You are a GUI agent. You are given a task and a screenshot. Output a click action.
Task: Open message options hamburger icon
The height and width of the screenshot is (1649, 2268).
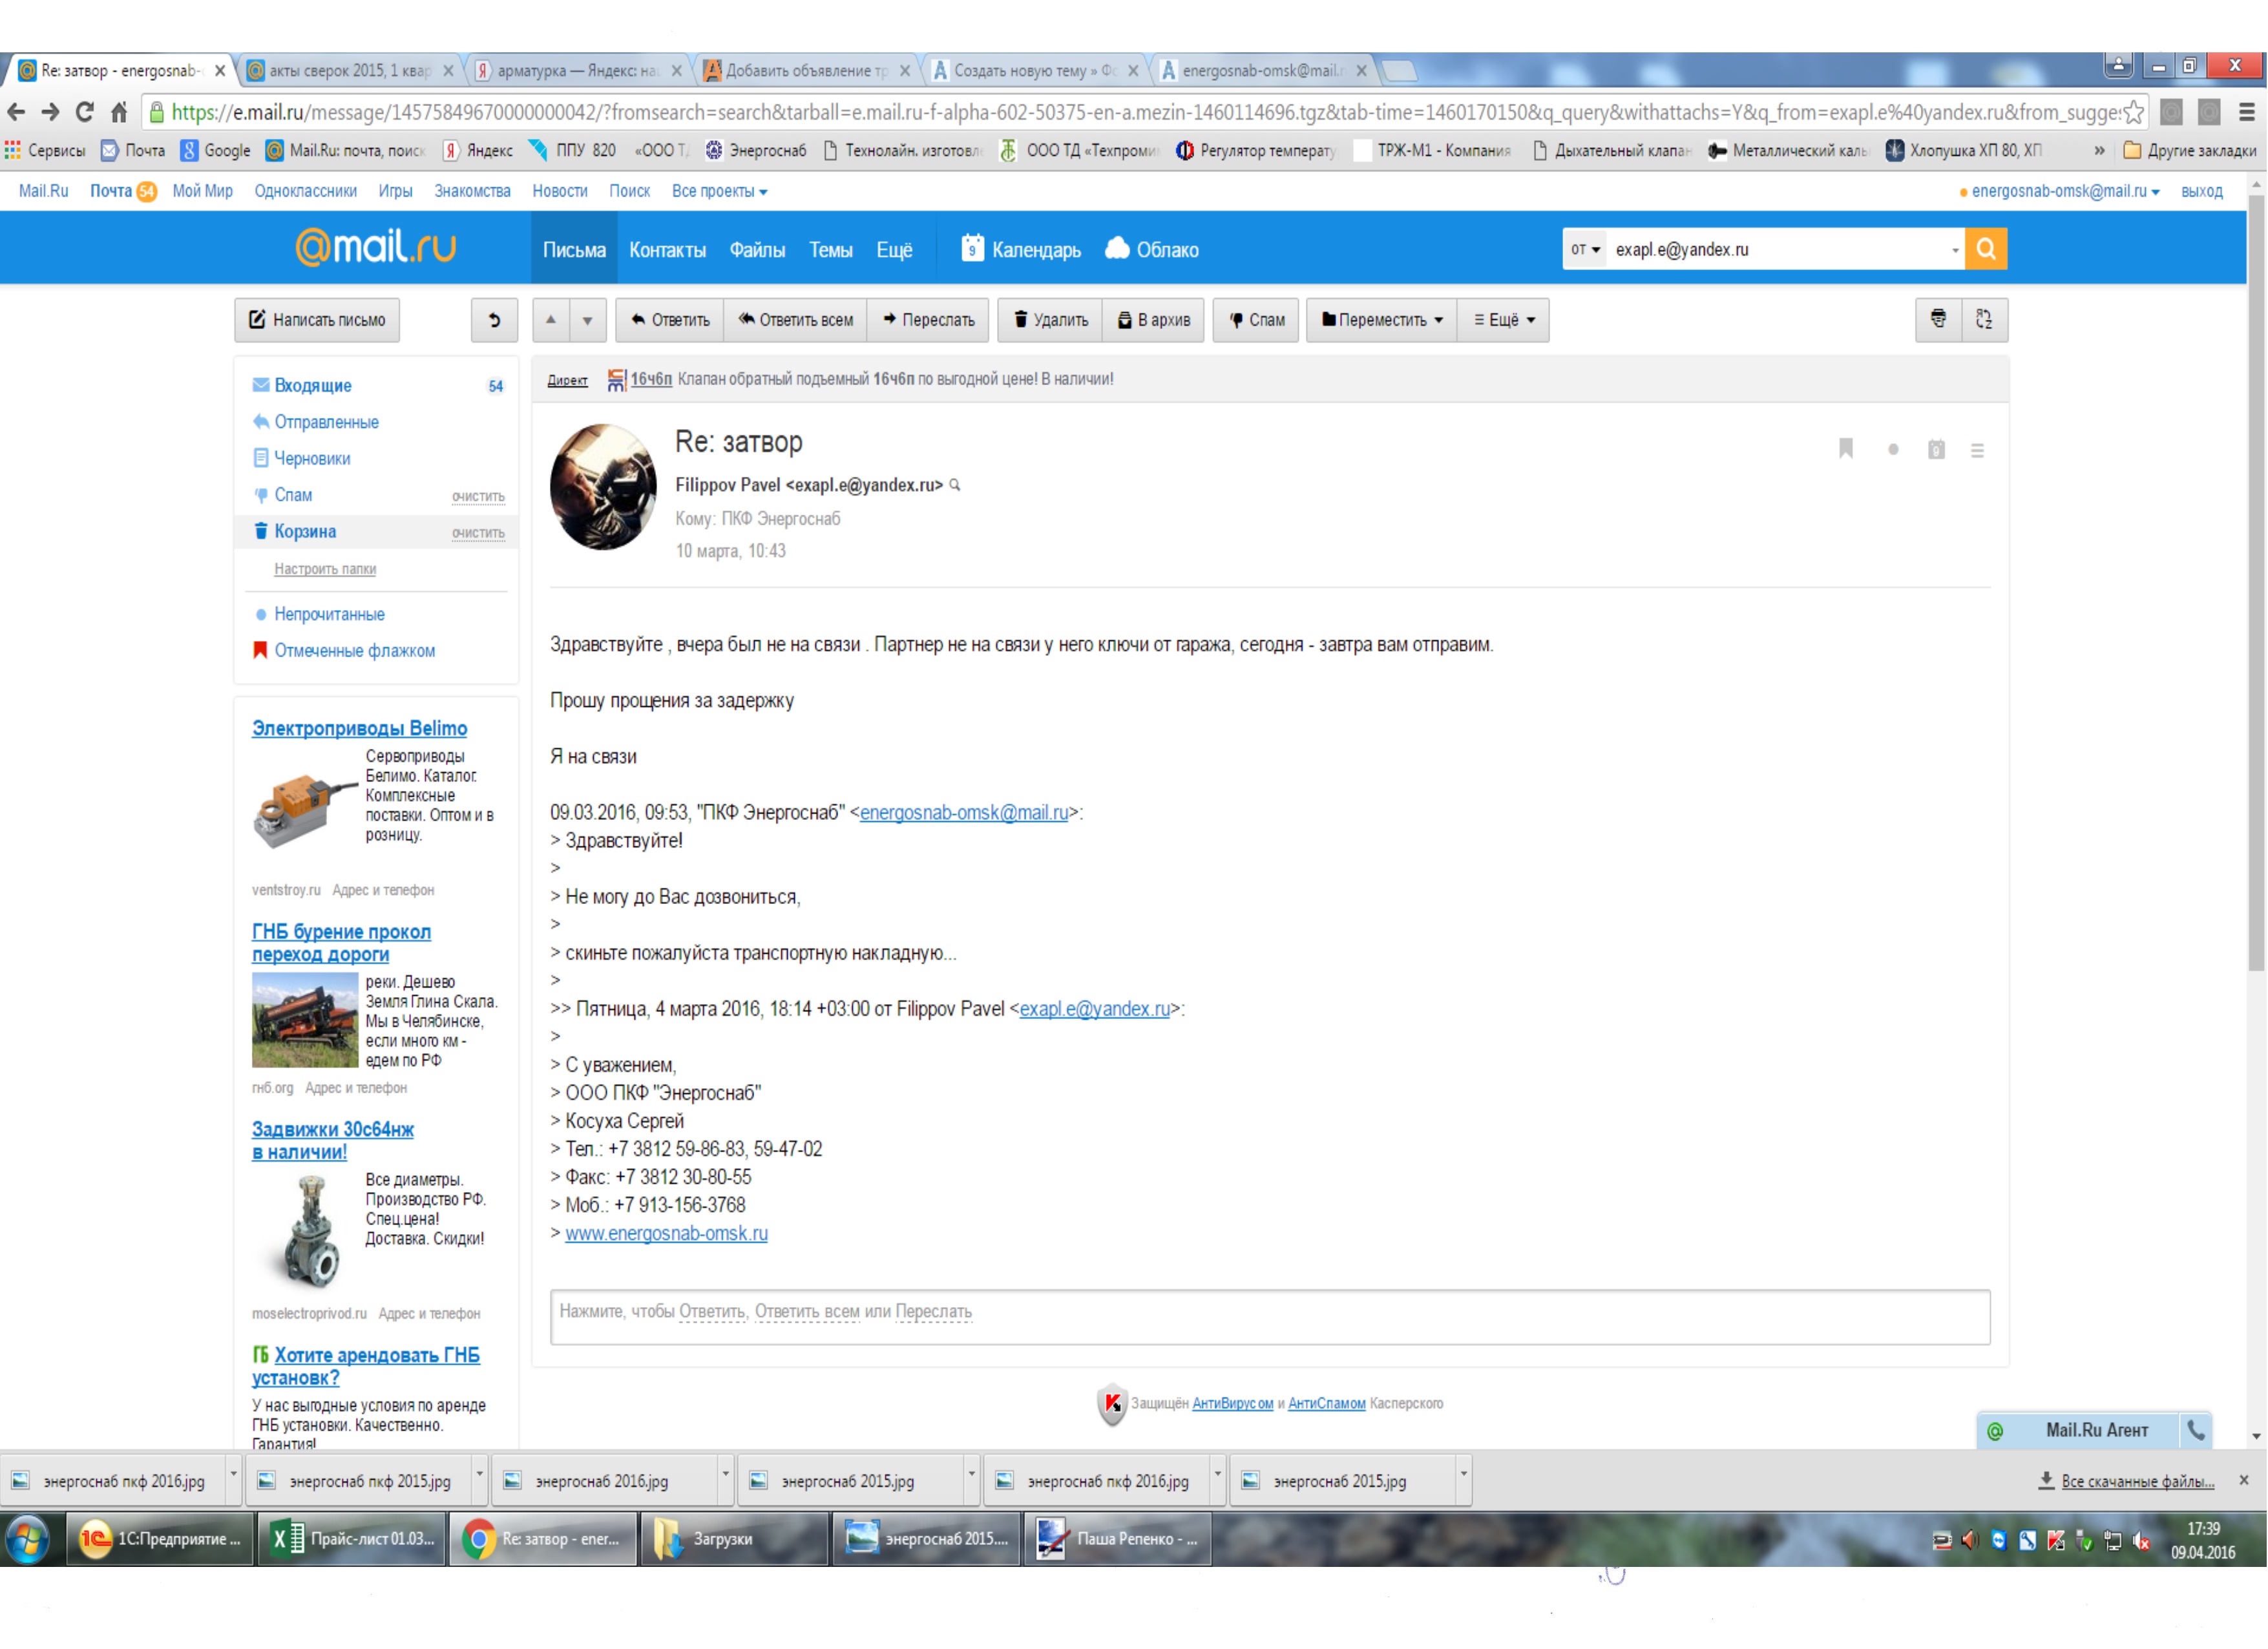pos(1977,451)
